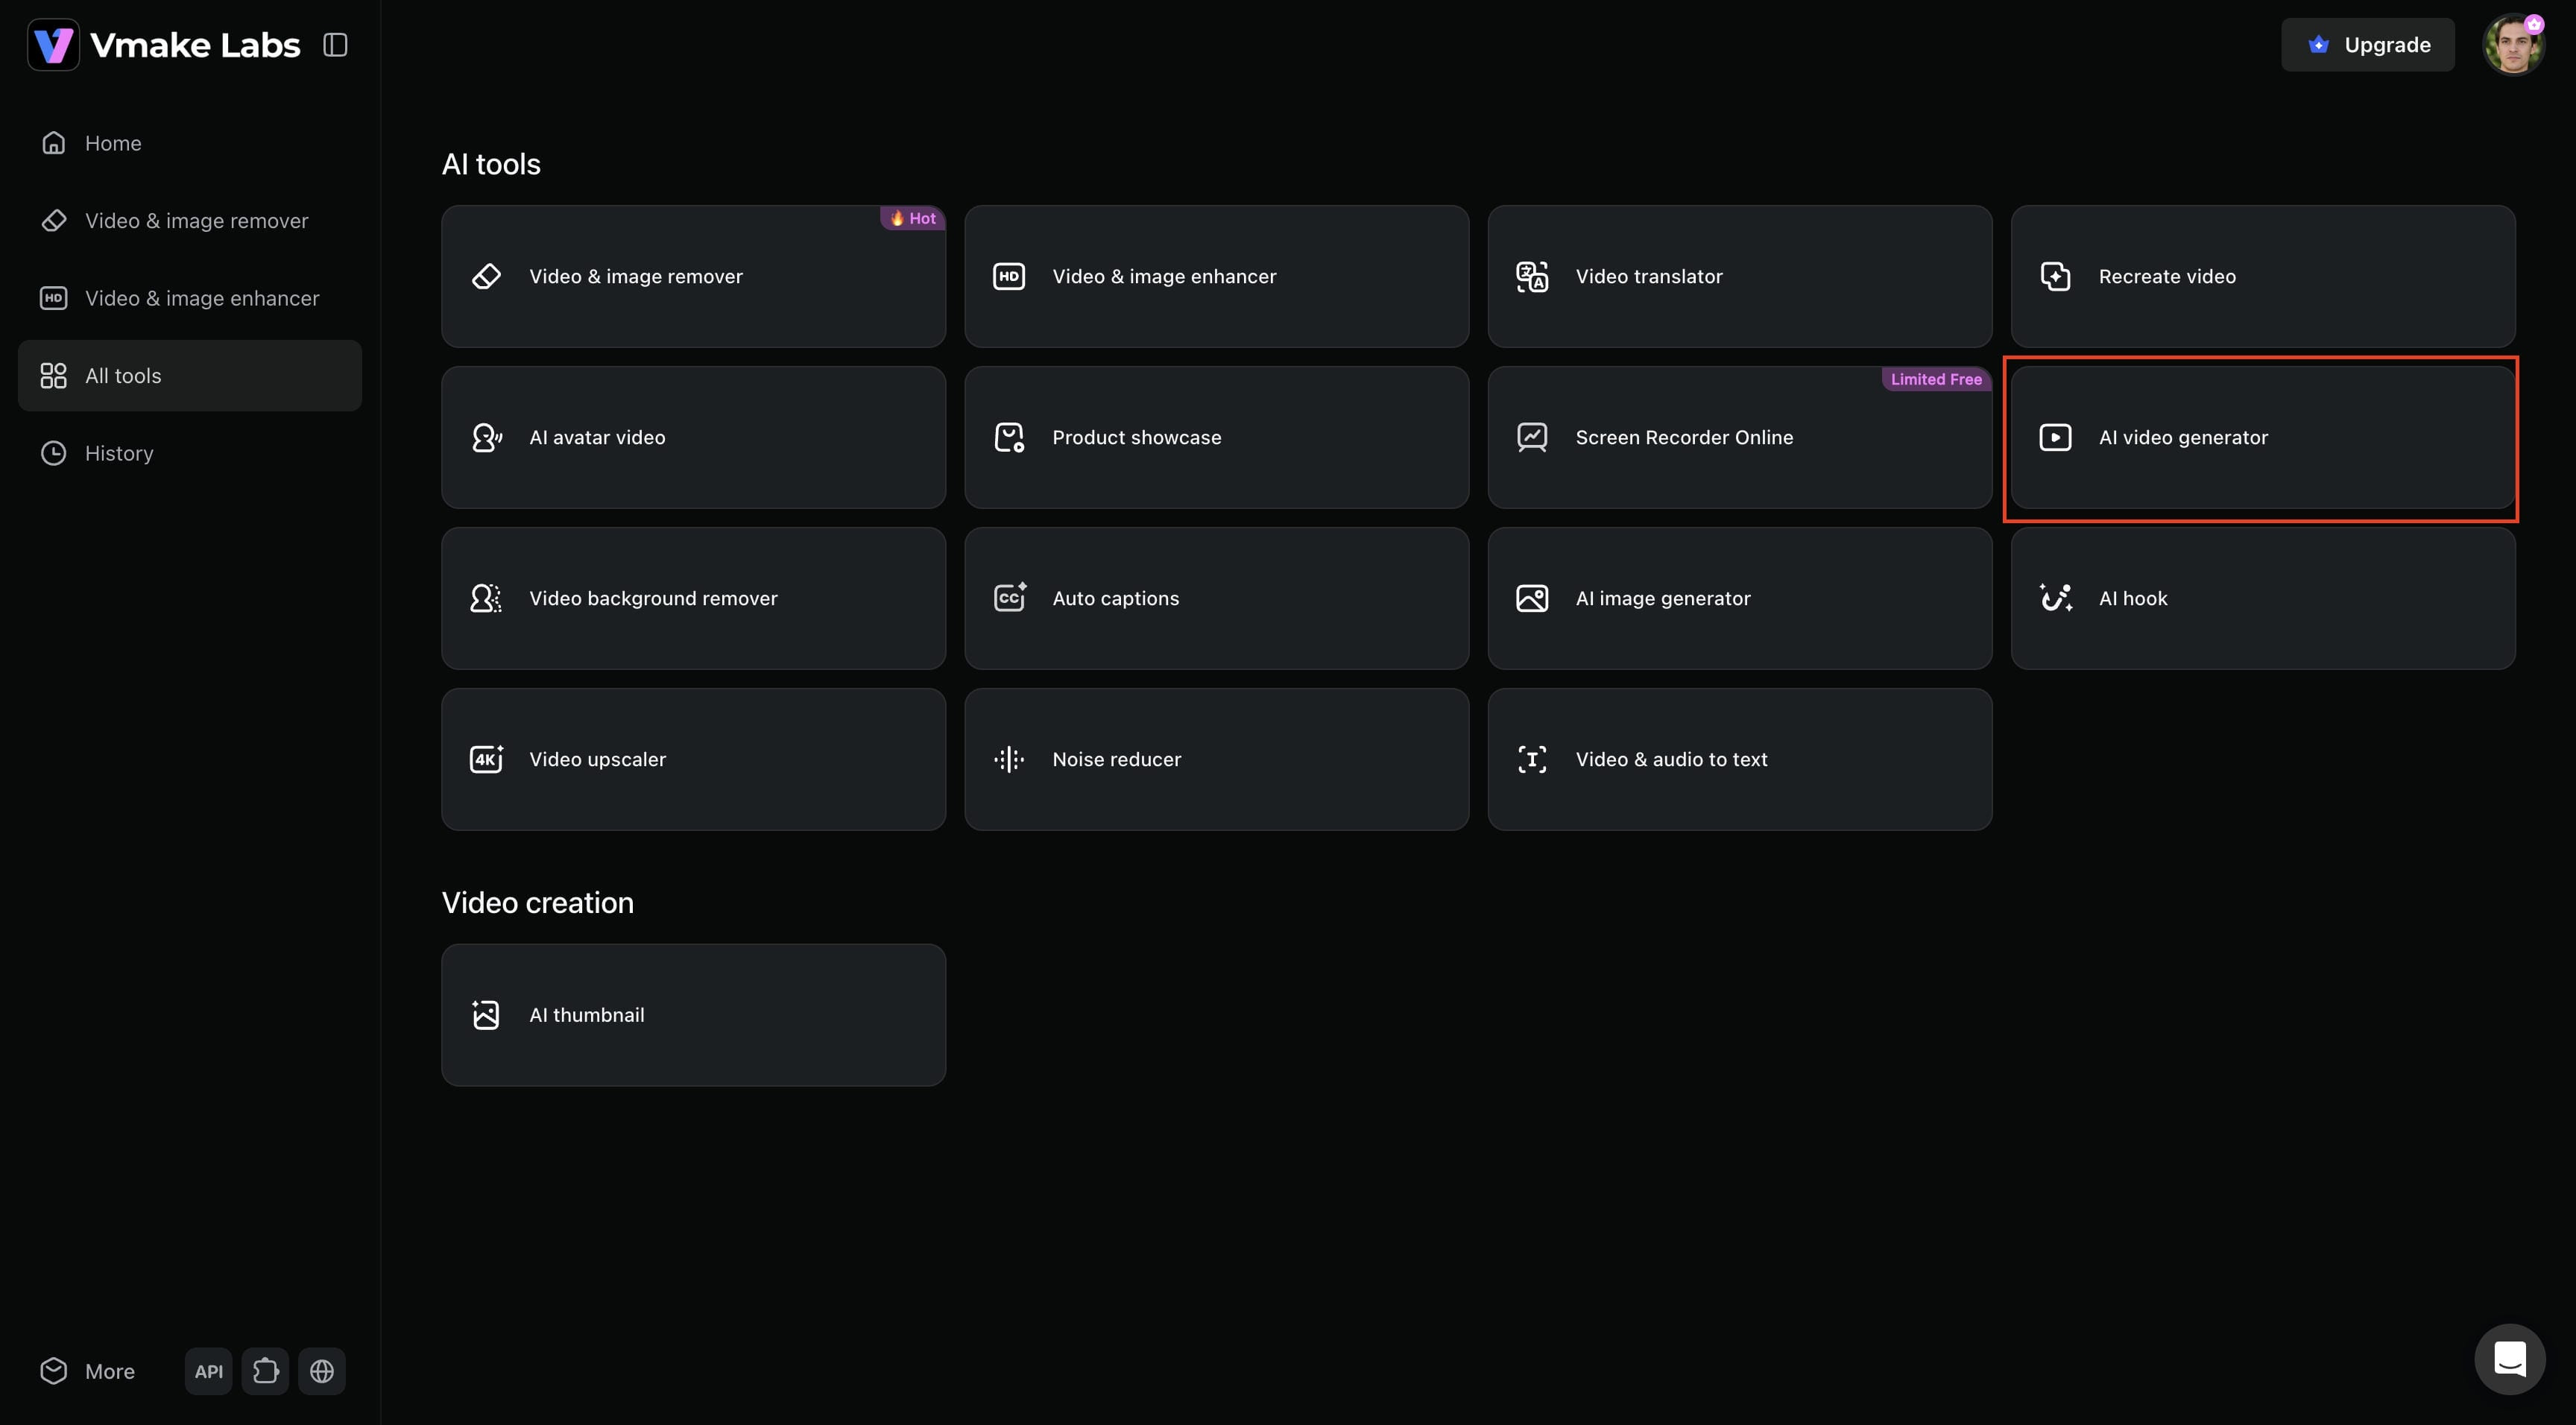Click the Screen Recorder Online icon
The width and height of the screenshot is (2576, 1425).
[x=1532, y=437]
